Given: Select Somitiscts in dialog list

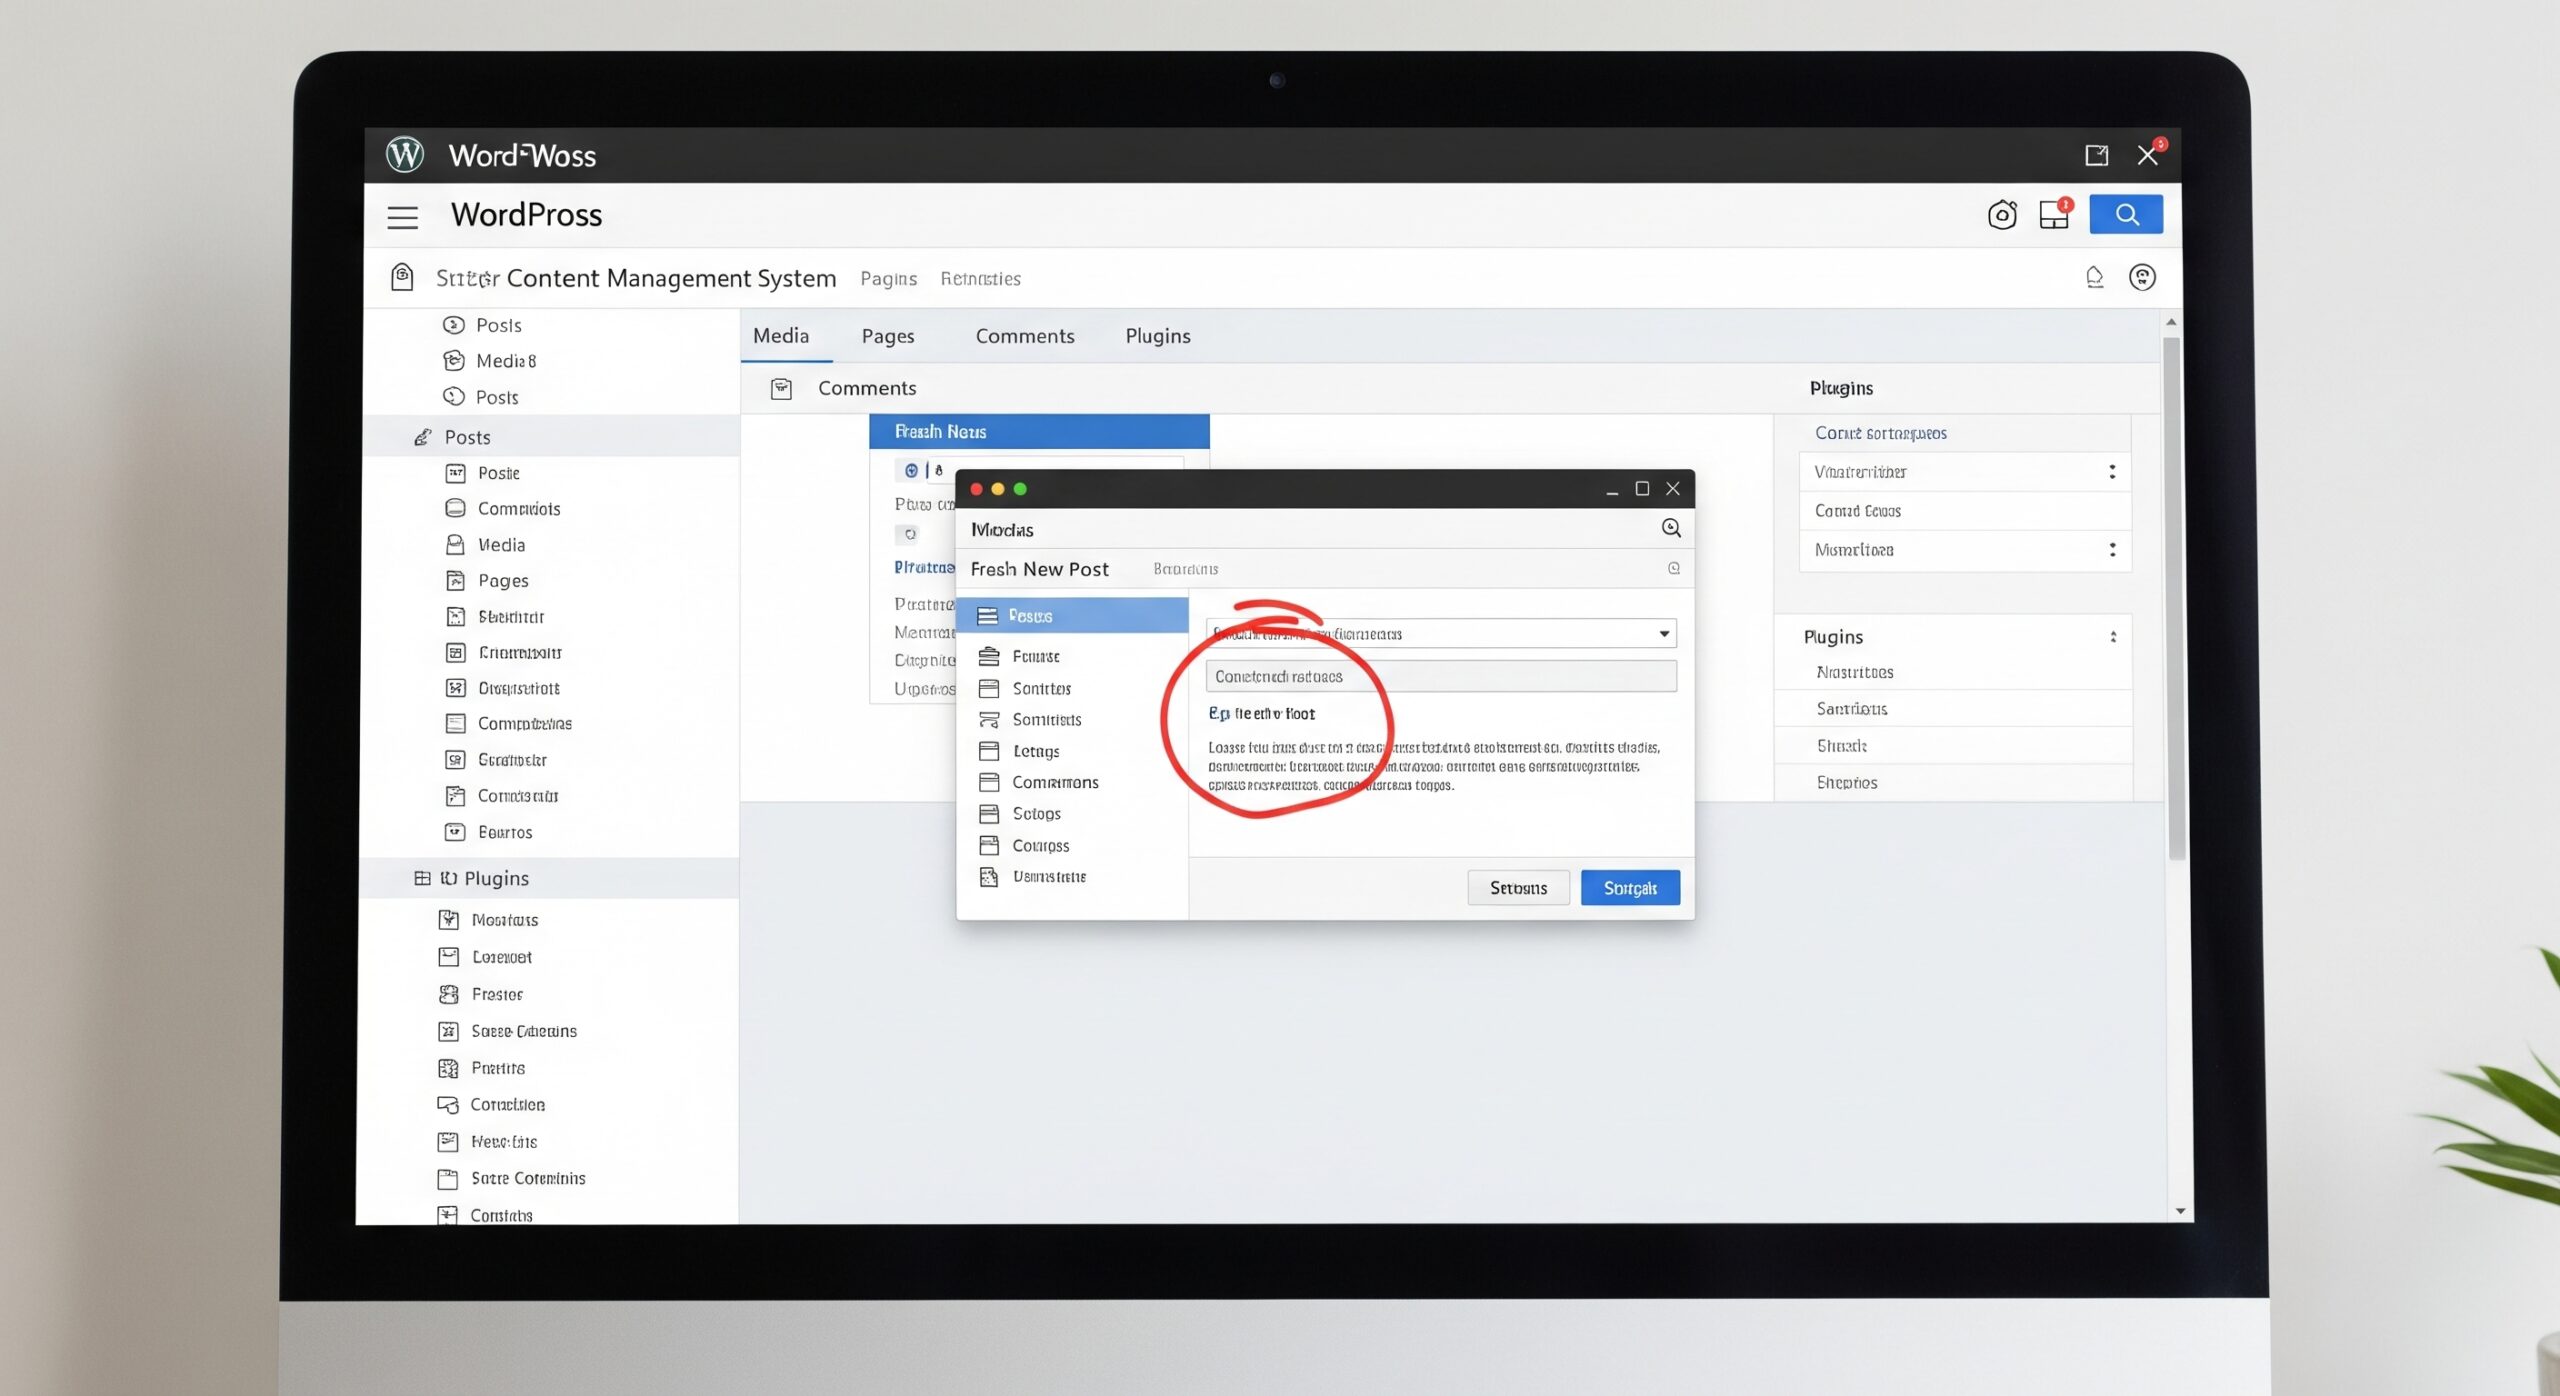Looking at the screenshot, I should point(1047,719).
